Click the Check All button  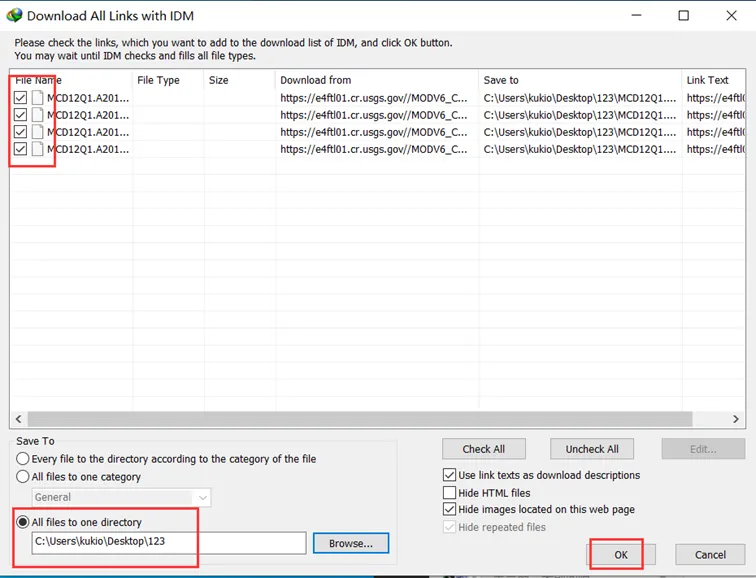484,449
